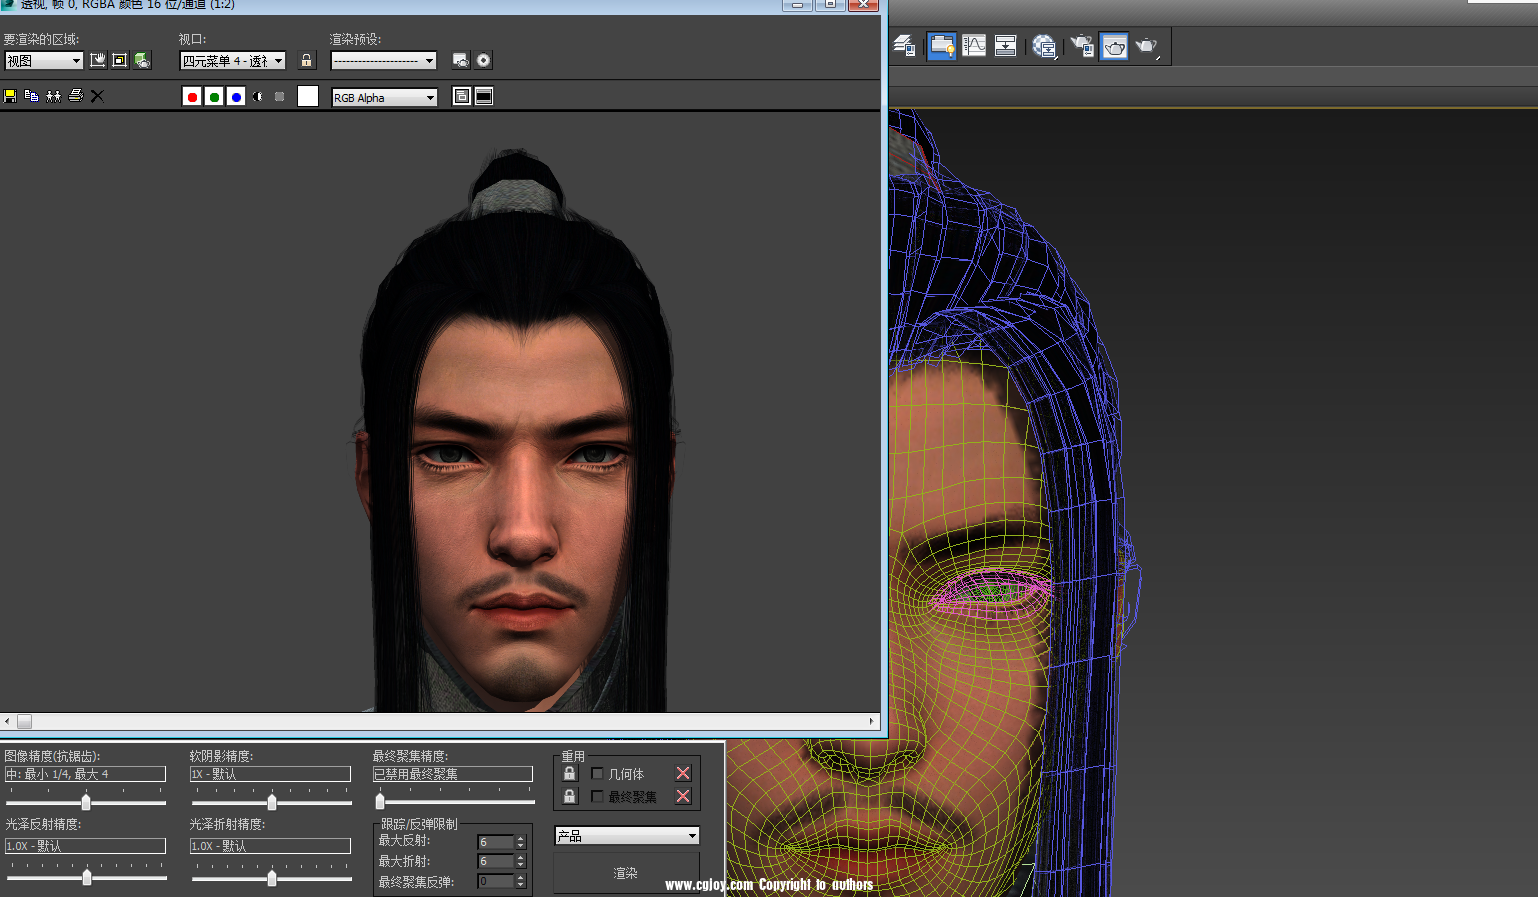The image size is (1538, 897).
Task: Enable the 最终聚集 reuse checkbox
Action: [x=598, y=797]
